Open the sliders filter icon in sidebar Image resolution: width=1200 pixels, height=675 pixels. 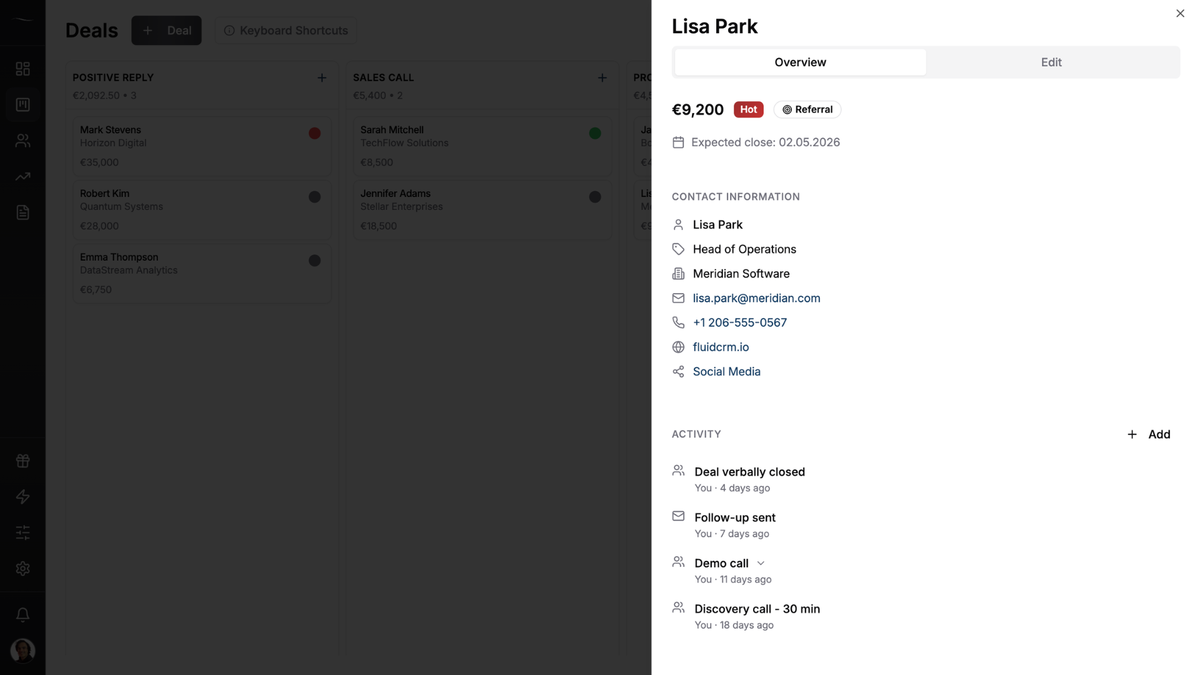[22, 533]
